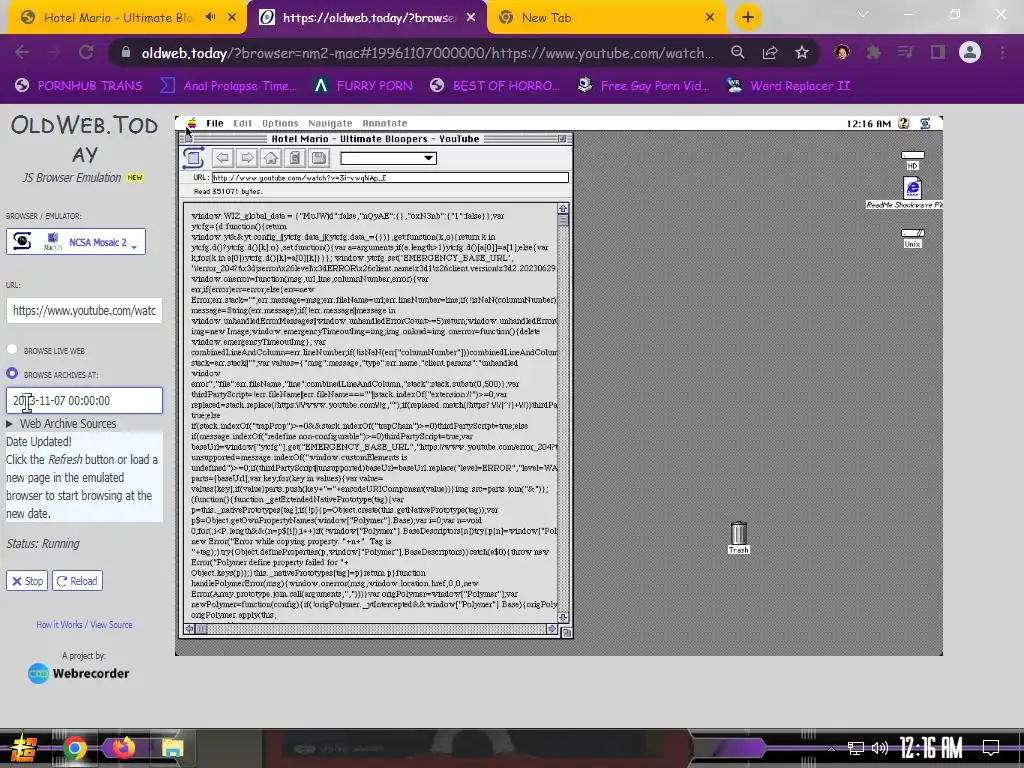Open the notification center icon in taskbar
This screenshot has width=1024, height=768.
click(991, 748)
